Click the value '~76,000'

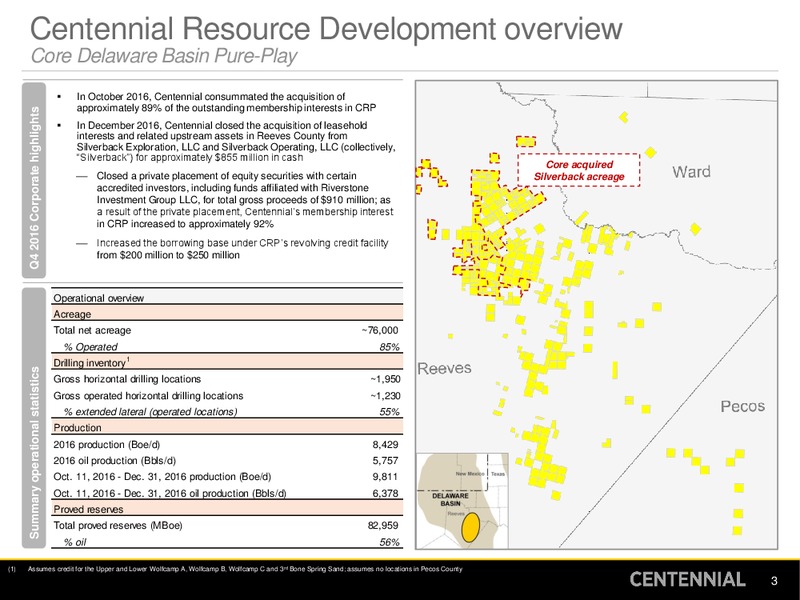(380, 331)
